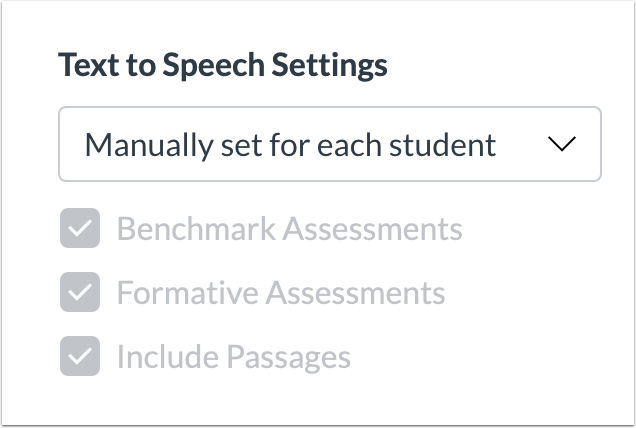This screenshot has width=636, height=428.
Task: Click the word 'Passages' in the last option
Action: (288, 358)
